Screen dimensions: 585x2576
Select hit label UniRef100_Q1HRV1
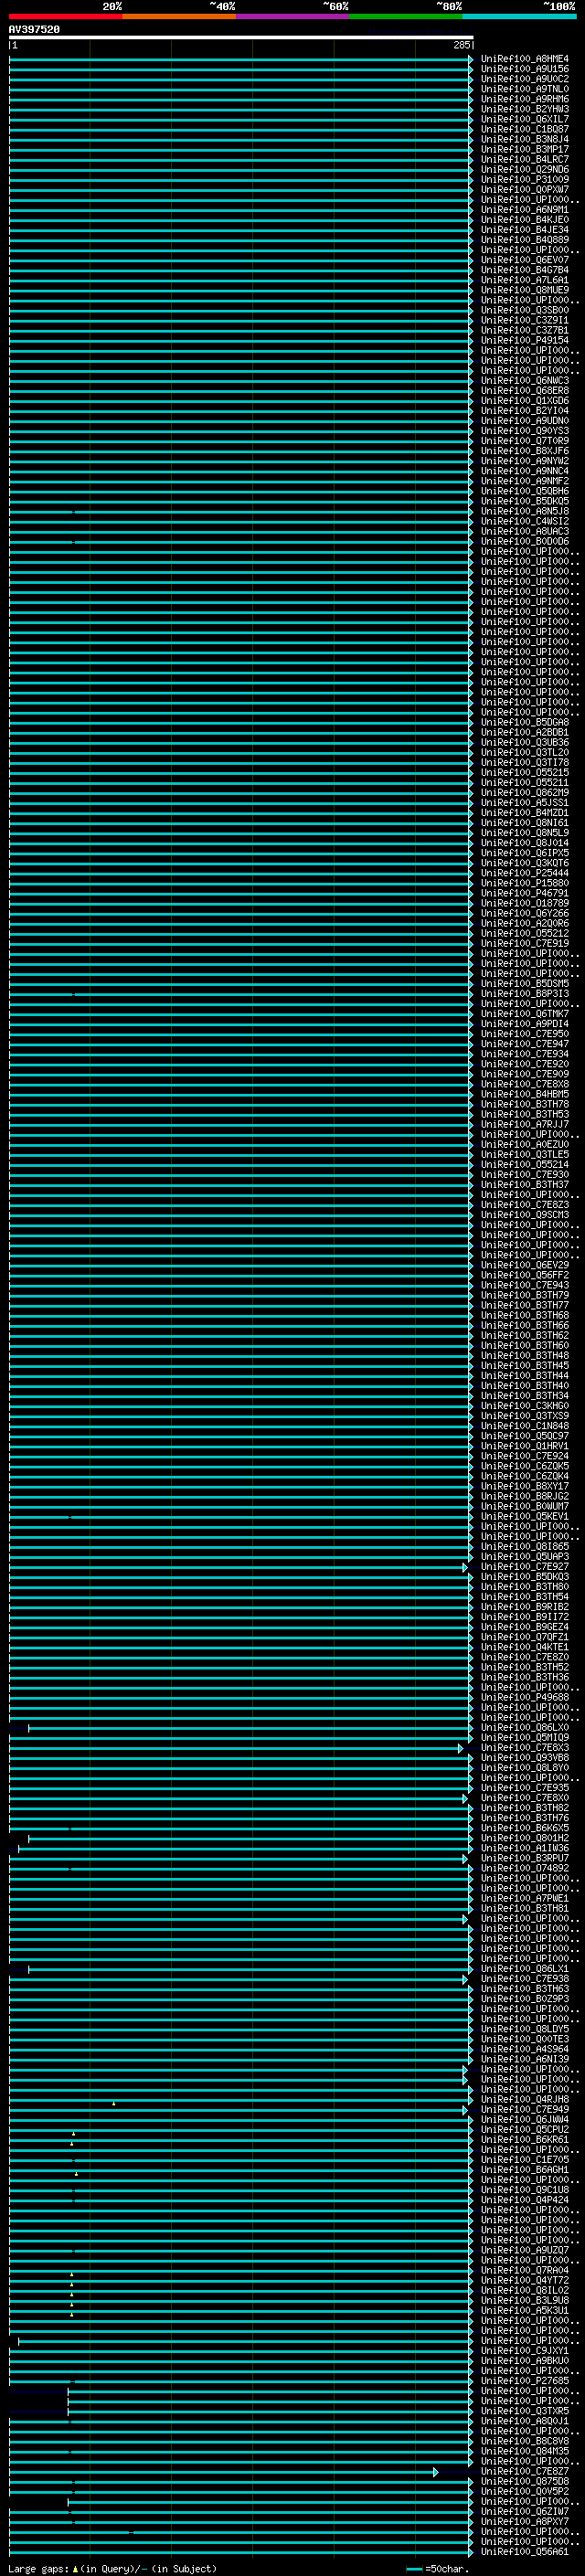tap(525, 1446)
